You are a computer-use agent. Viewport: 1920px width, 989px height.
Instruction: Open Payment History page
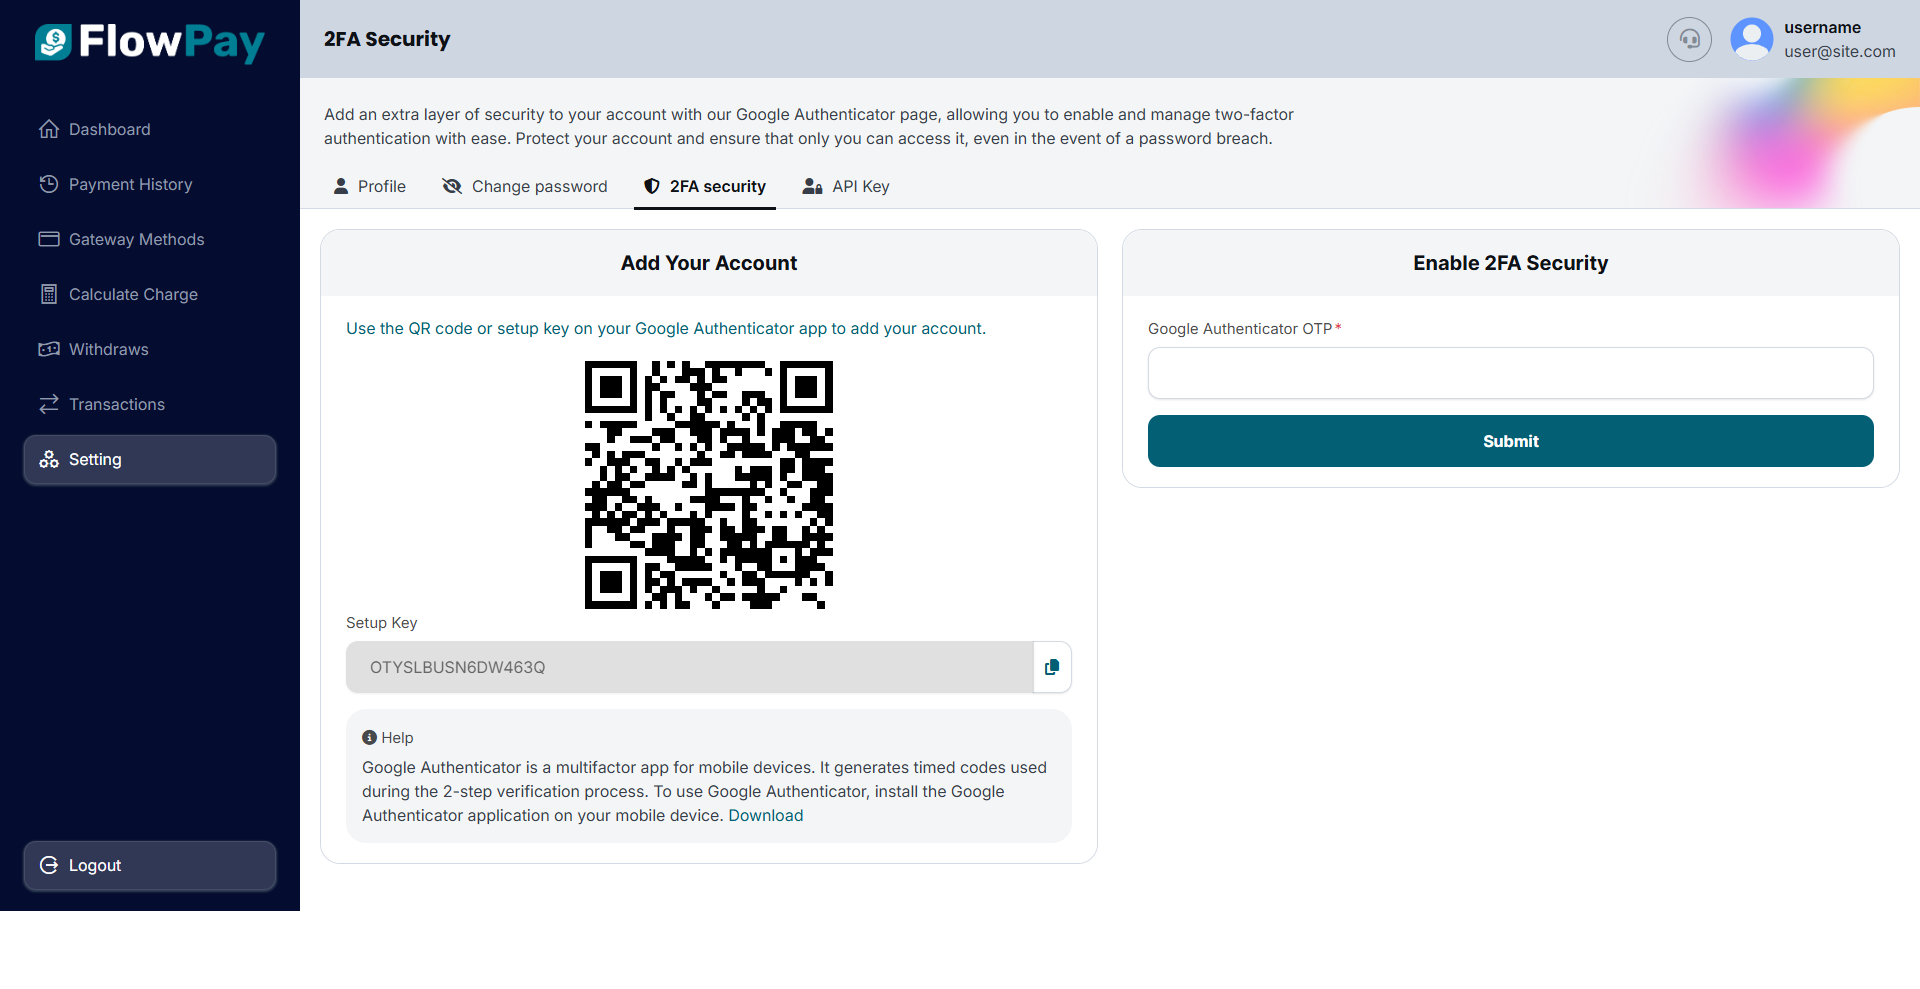coord(130,184)
